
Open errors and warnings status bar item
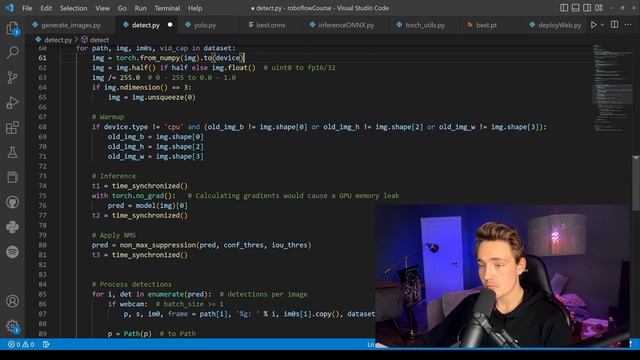click(x=21, y=344)
